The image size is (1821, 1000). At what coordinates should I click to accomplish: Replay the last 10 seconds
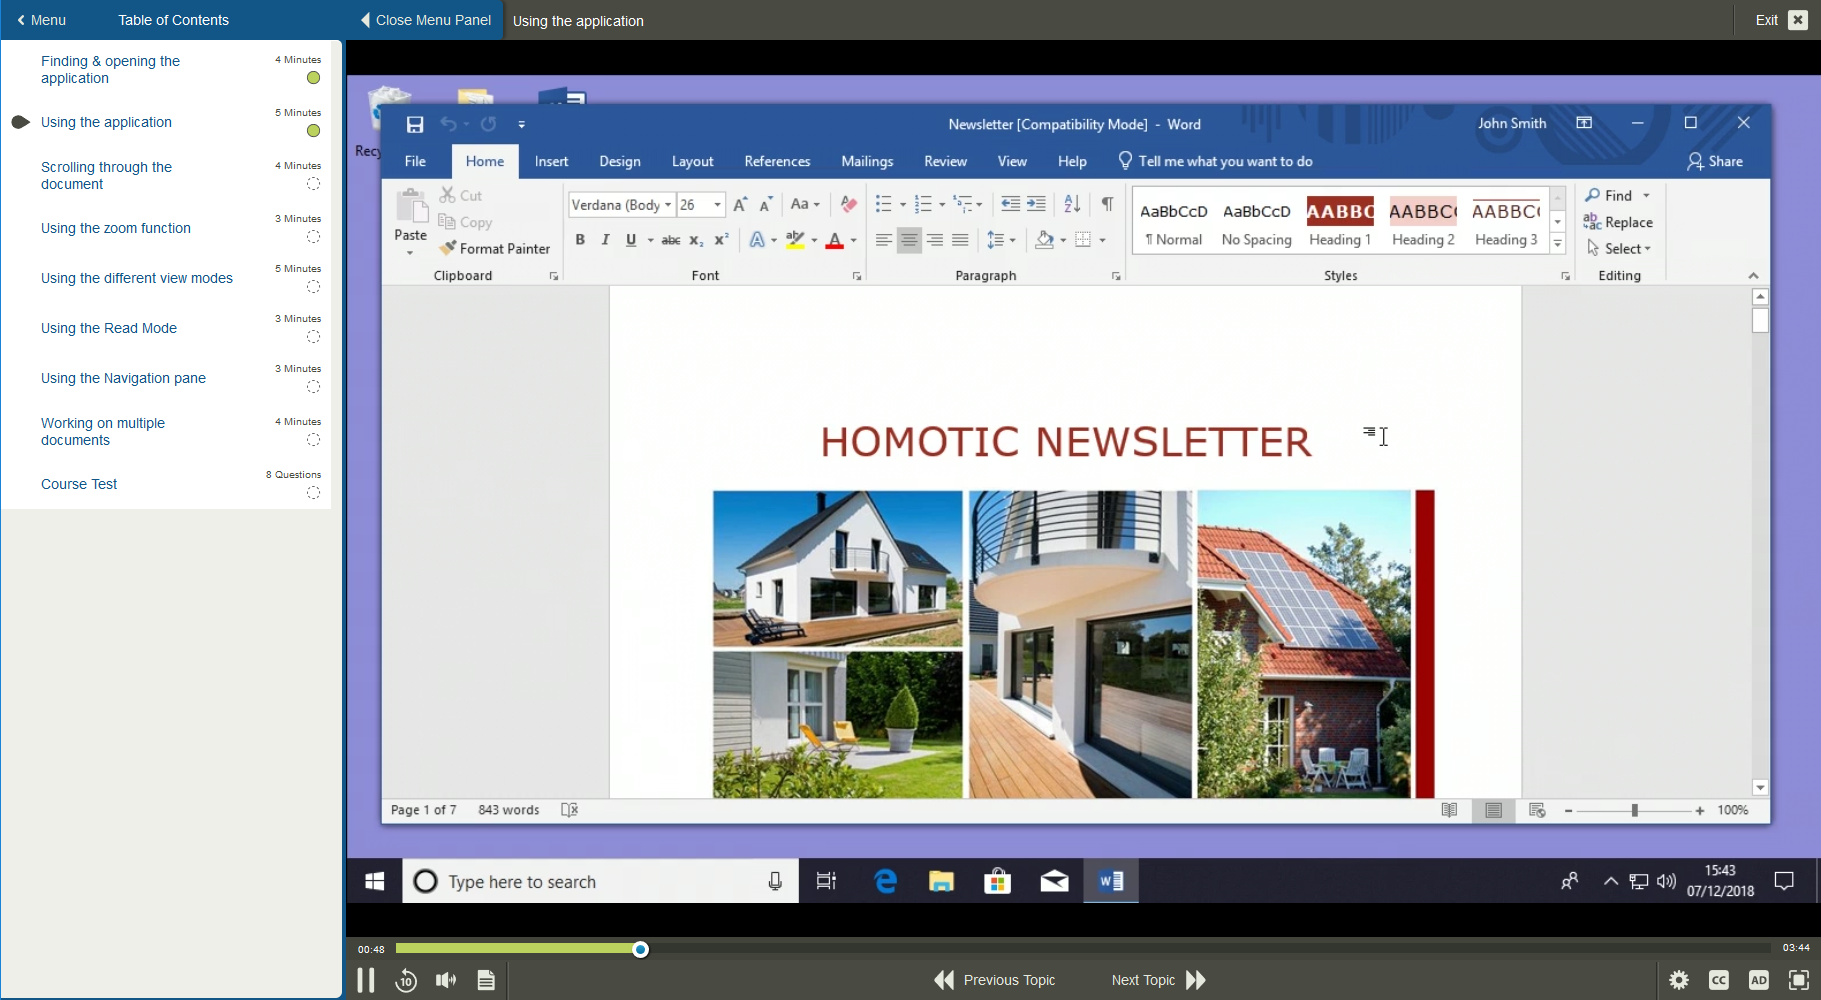pos(406,980)
